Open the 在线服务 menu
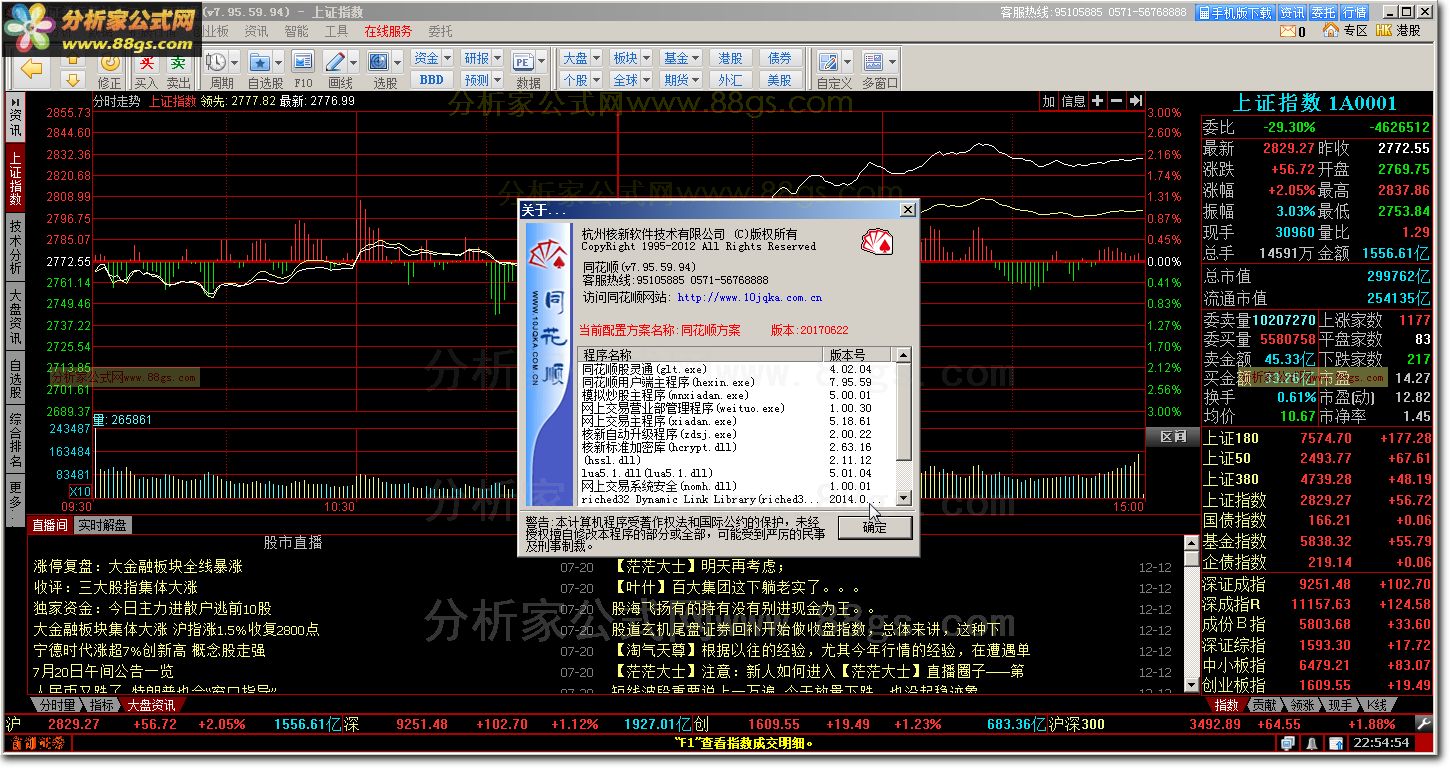1451x768 pixels. (x=388, y=32)
